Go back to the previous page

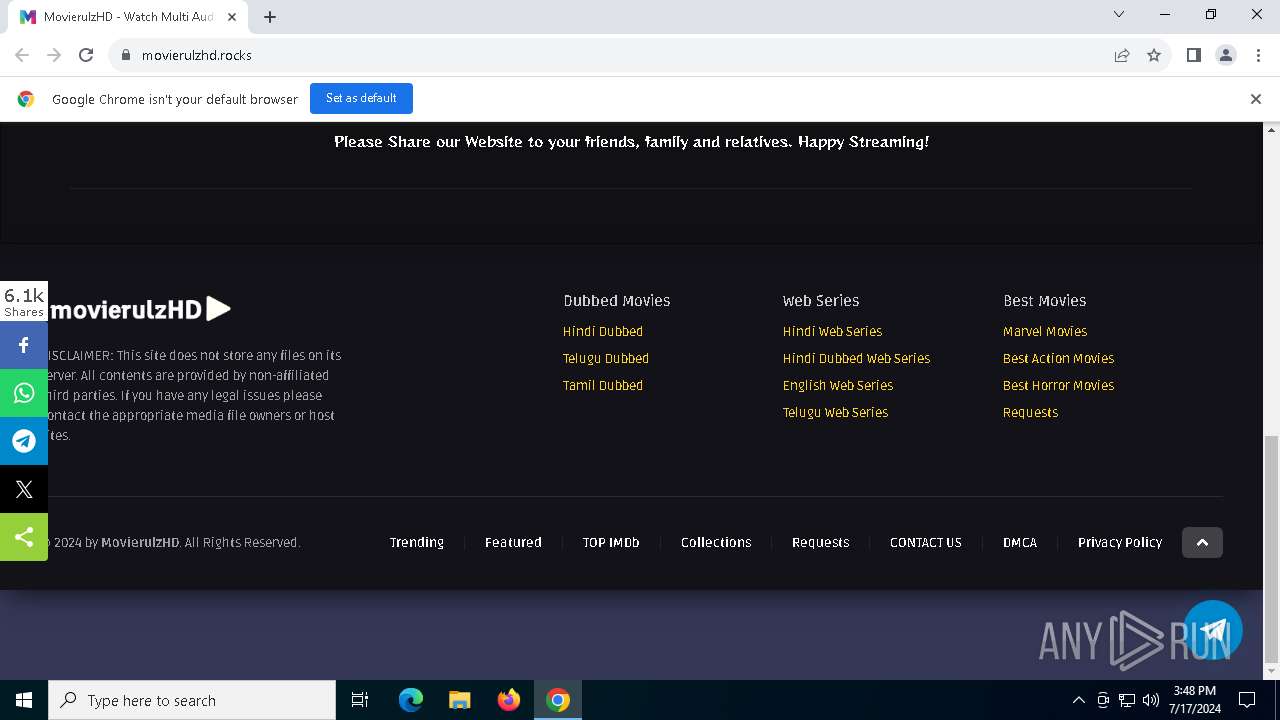point(22,55)
